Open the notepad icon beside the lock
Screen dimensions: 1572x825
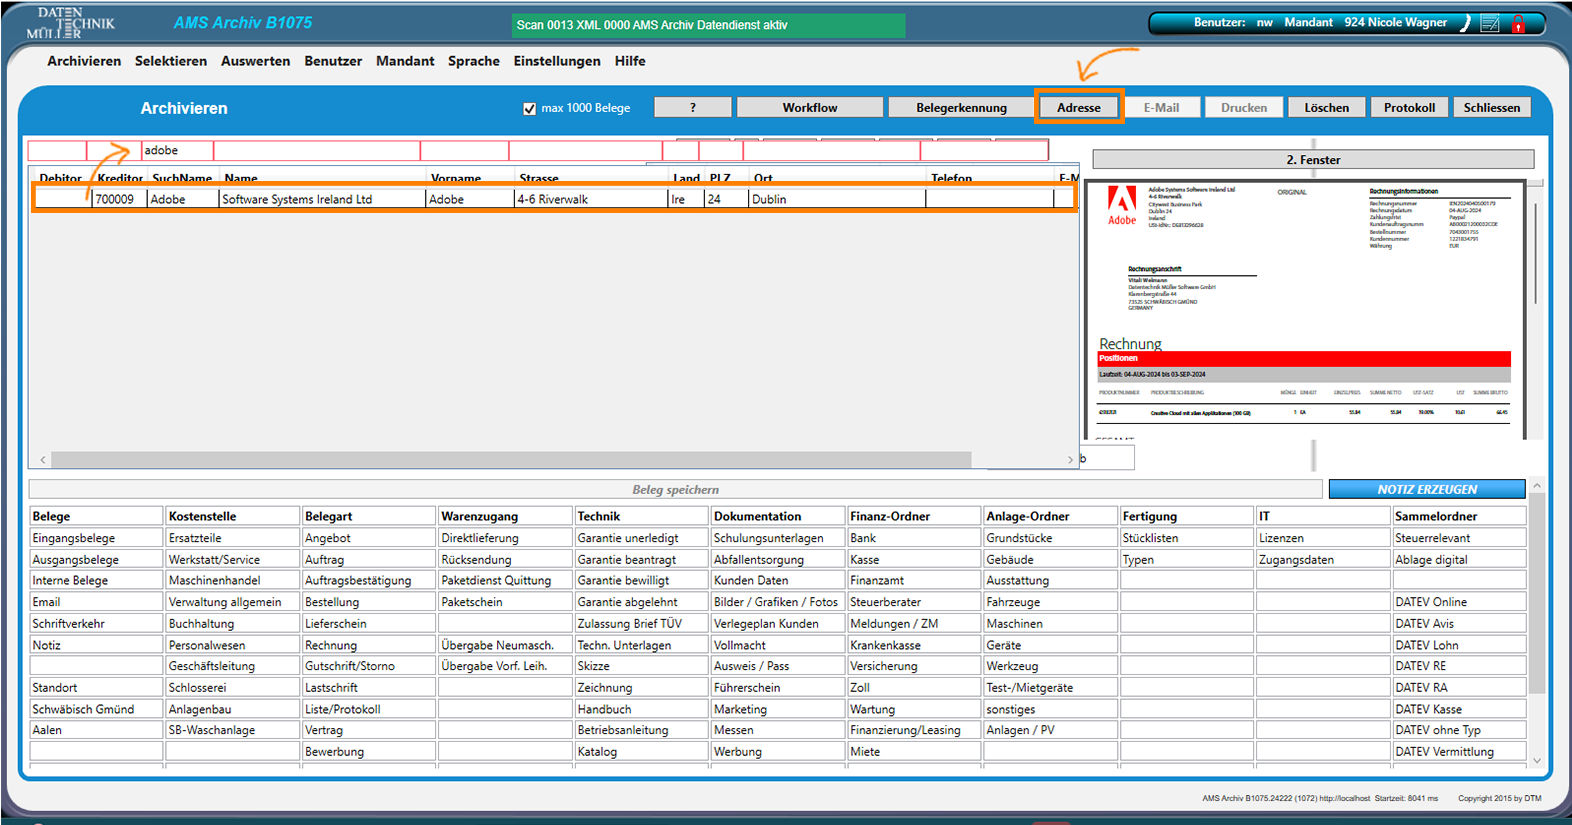pos(1490,23)
